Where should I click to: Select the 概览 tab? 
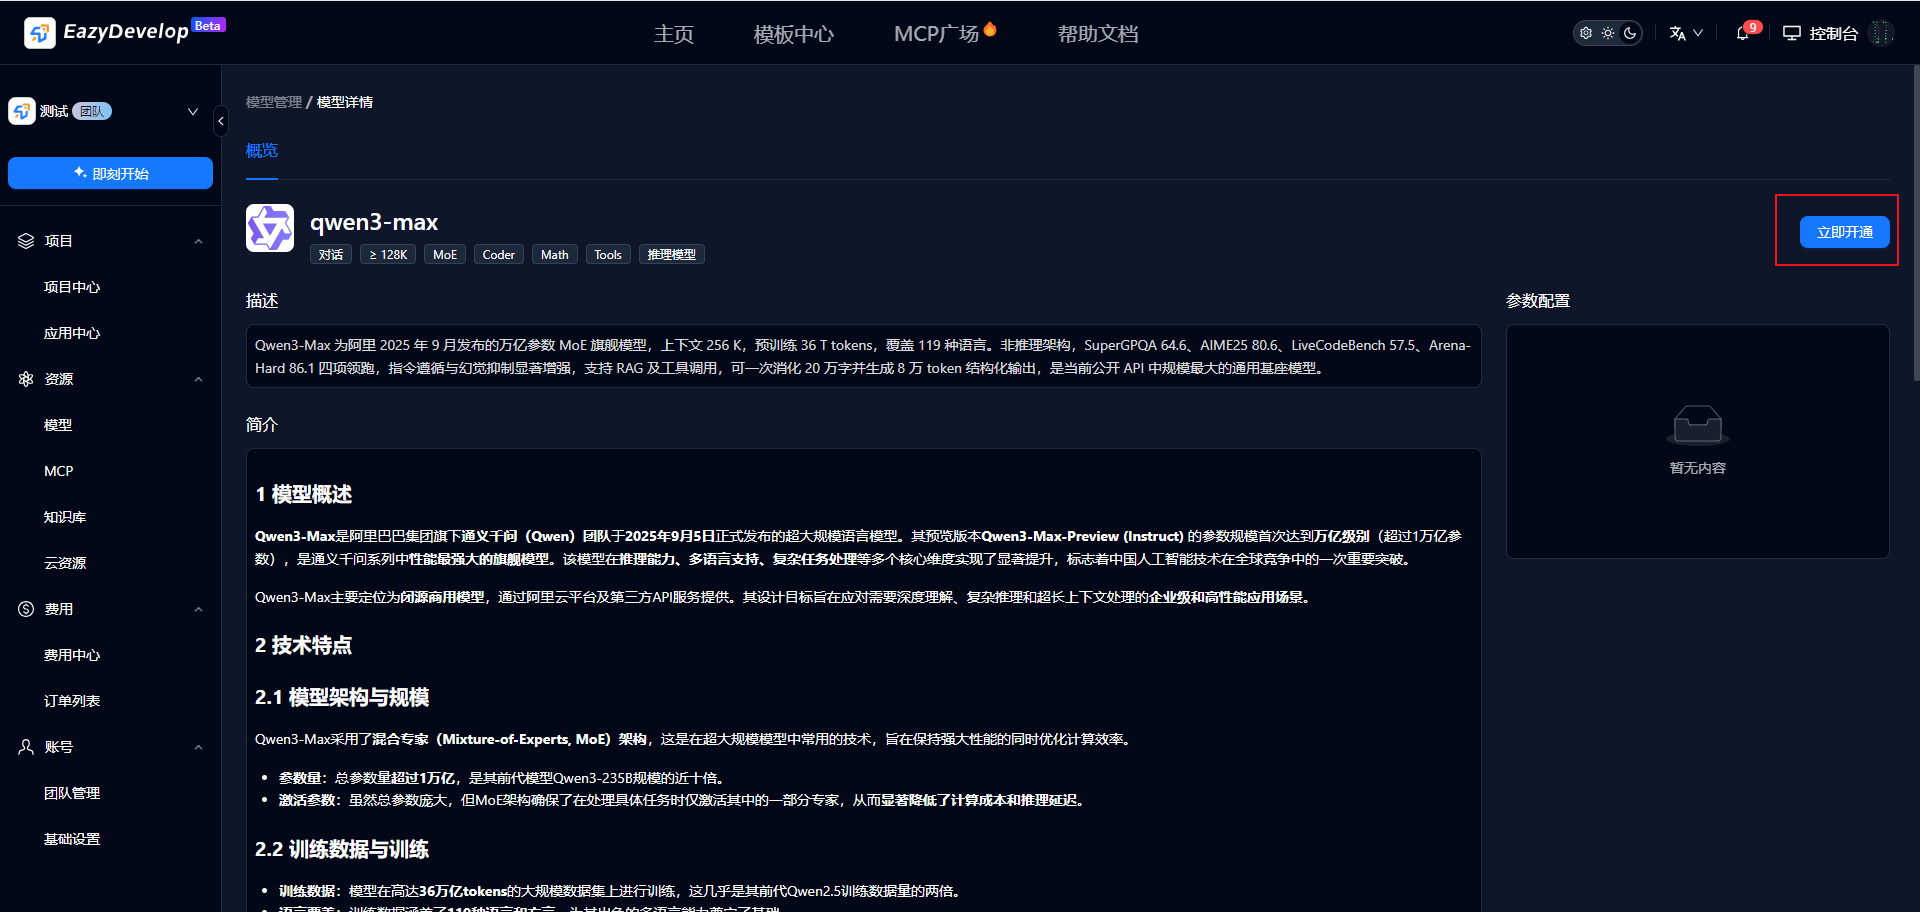262,150
